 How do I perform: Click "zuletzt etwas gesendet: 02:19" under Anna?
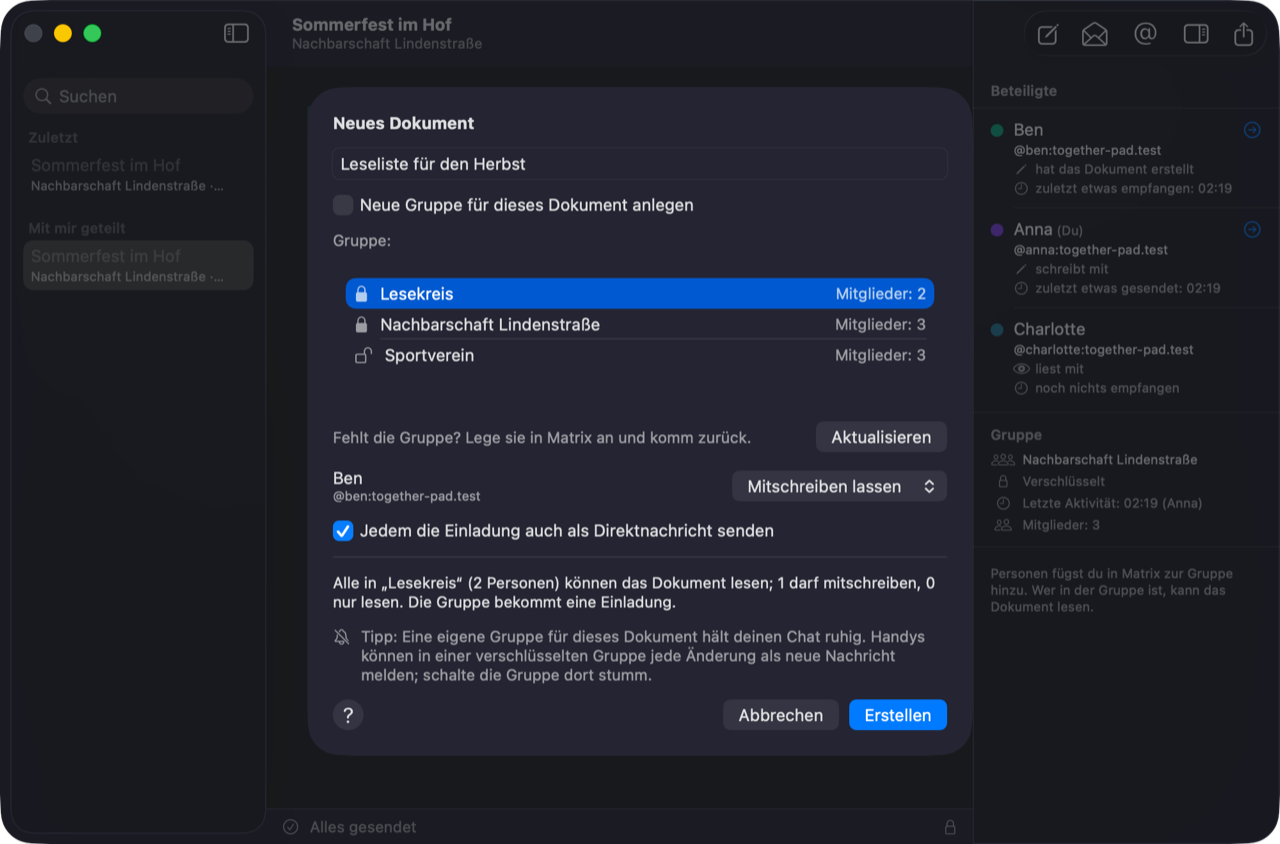[1128, 288]
